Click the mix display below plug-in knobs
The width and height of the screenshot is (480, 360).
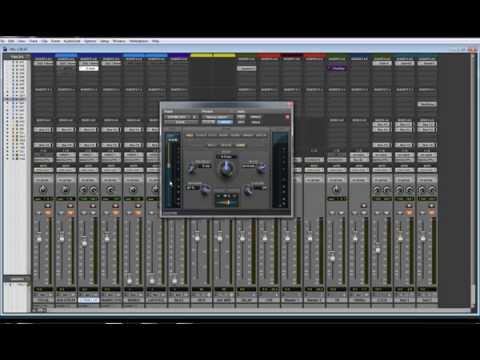tap(226, 199)
